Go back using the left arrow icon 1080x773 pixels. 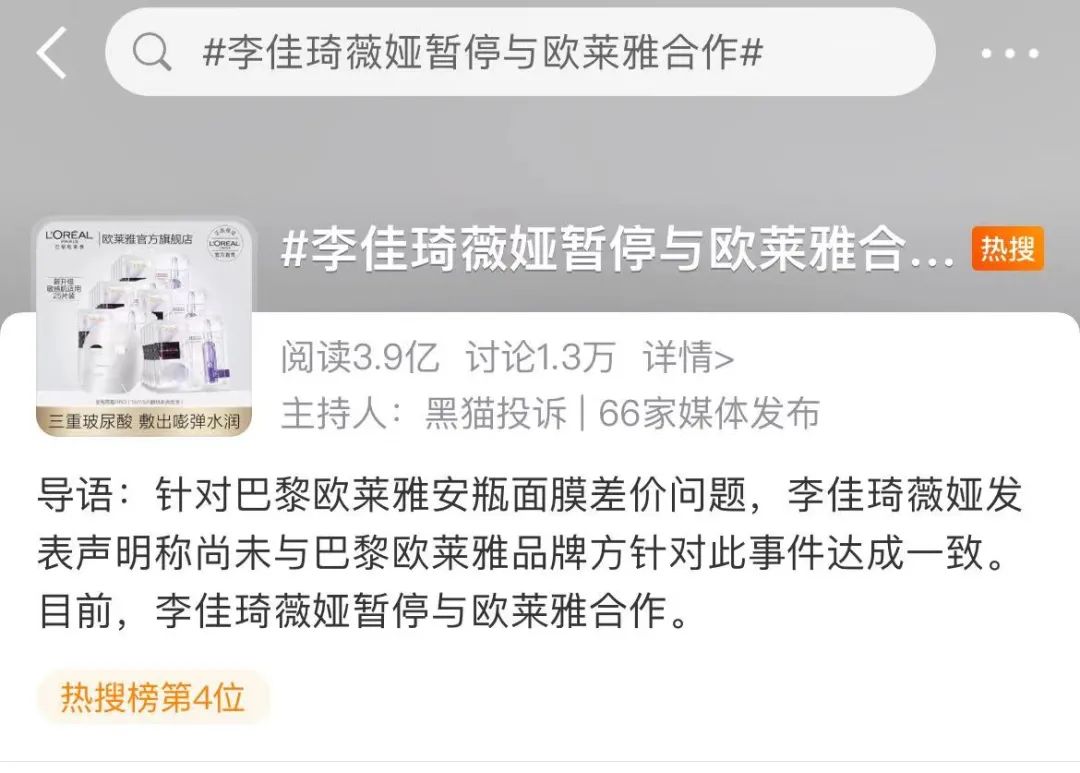coord(52,52)
